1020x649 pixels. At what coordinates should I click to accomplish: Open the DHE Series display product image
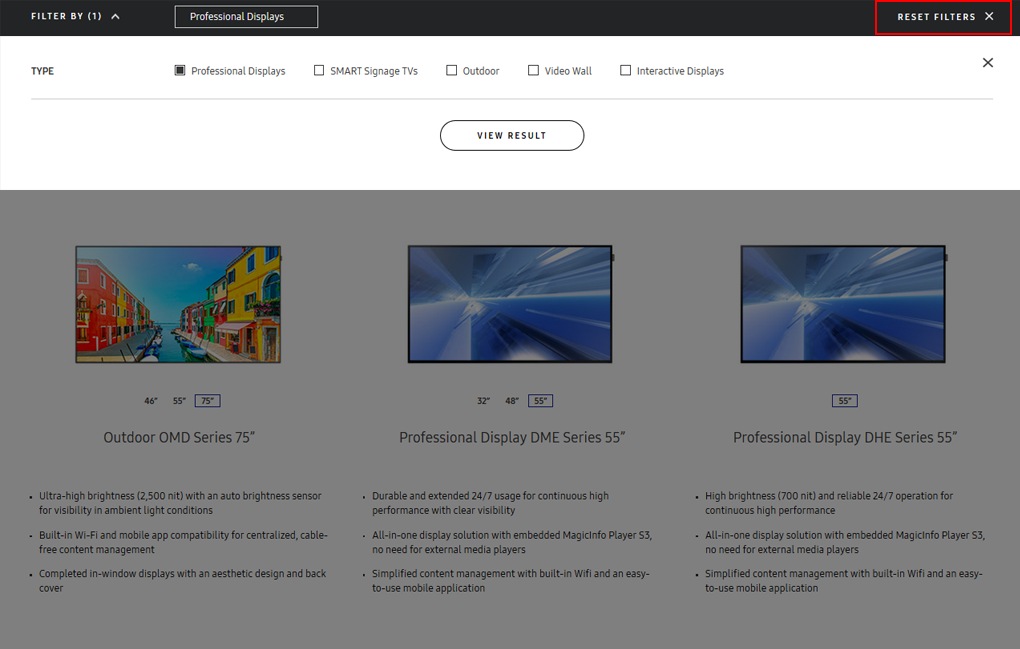(x=844, y=304)
